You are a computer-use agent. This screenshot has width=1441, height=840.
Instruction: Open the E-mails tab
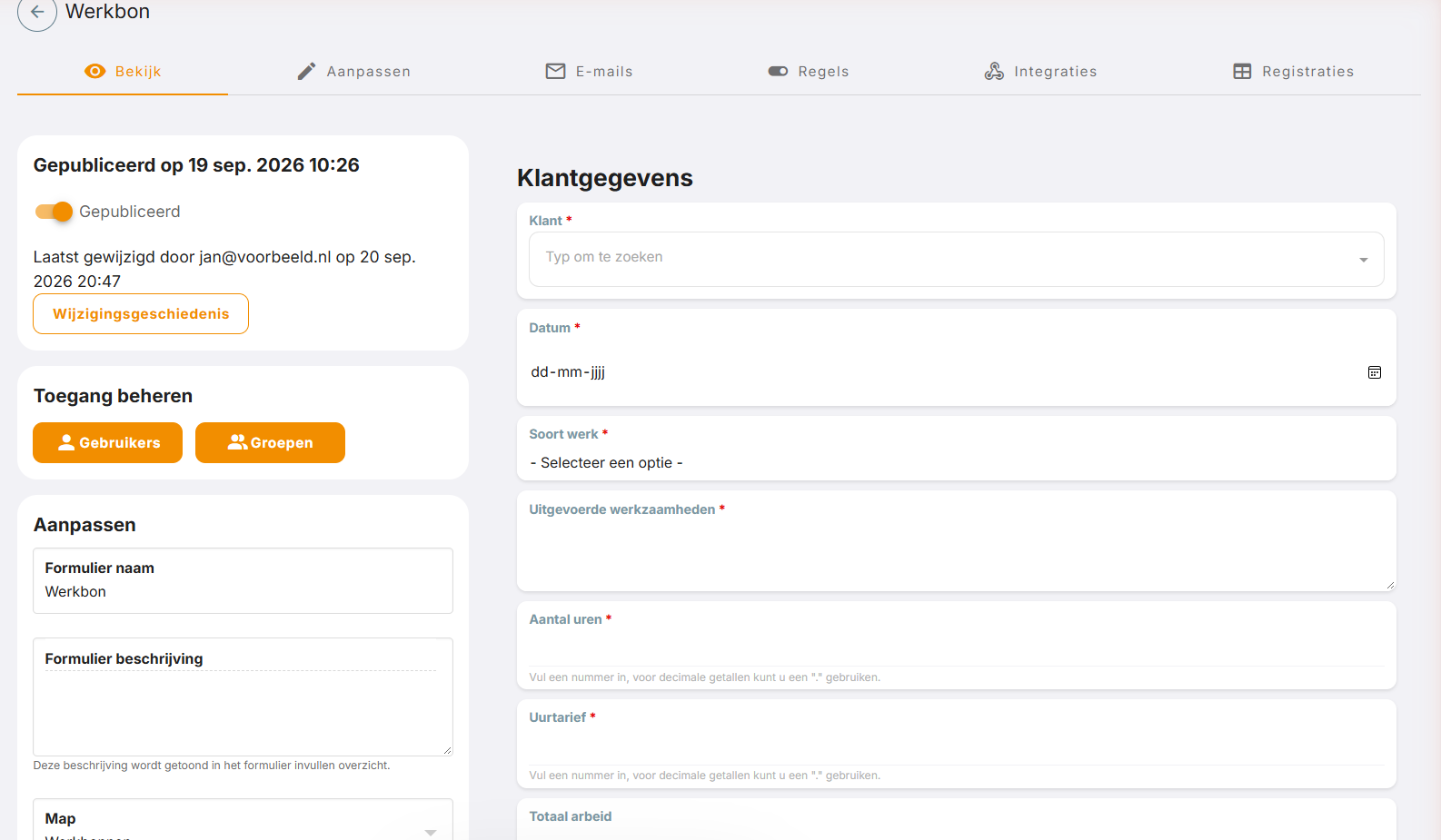tap(589, 71)
